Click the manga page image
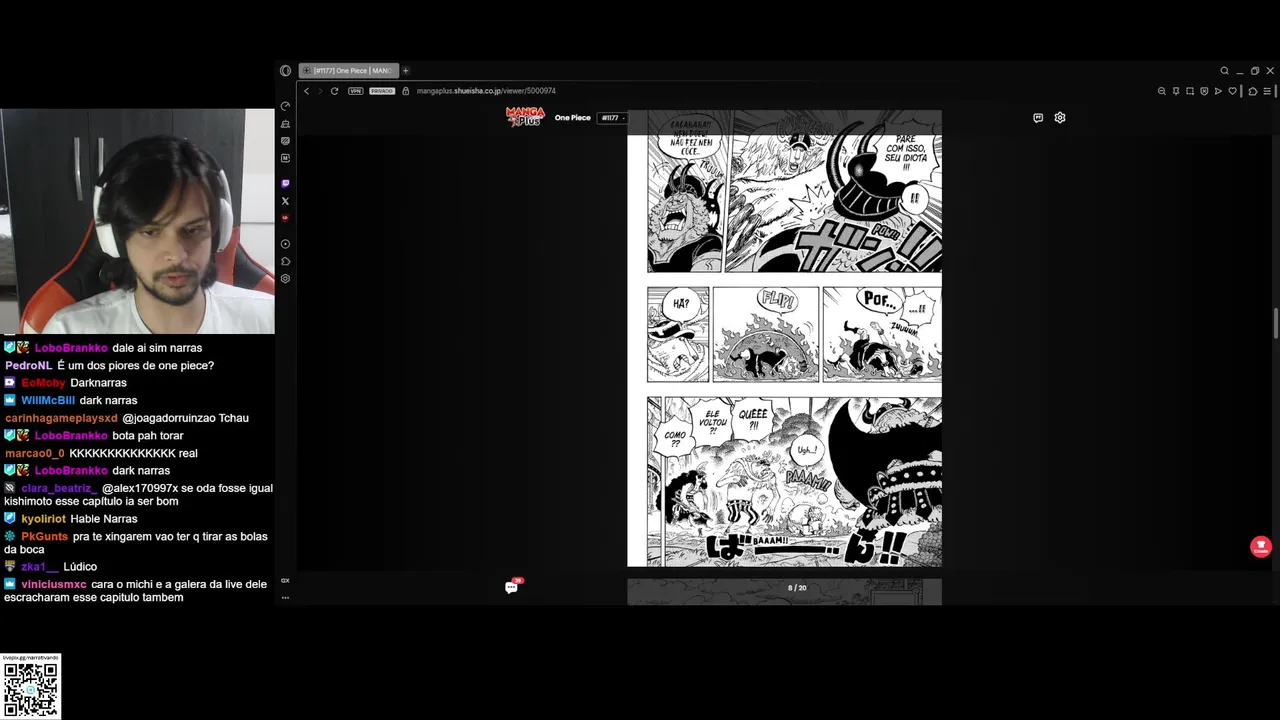The height and width of the screenshot is (720, 1280). (x=784, y=338)
